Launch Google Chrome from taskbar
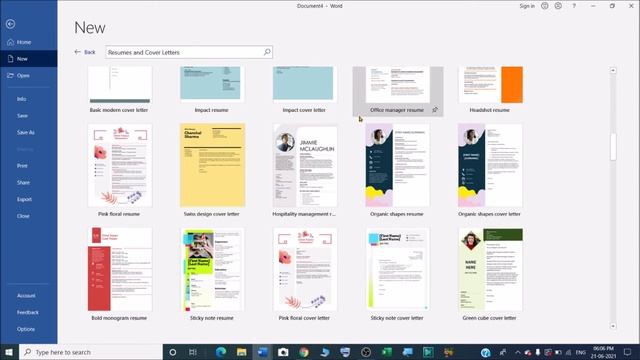640x360 pixels. click(304, 352)
